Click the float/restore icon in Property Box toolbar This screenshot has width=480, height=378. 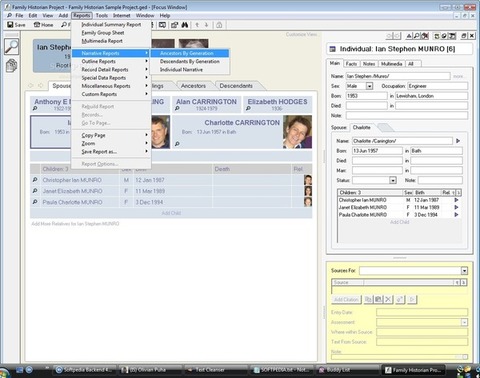click(464, 36)
